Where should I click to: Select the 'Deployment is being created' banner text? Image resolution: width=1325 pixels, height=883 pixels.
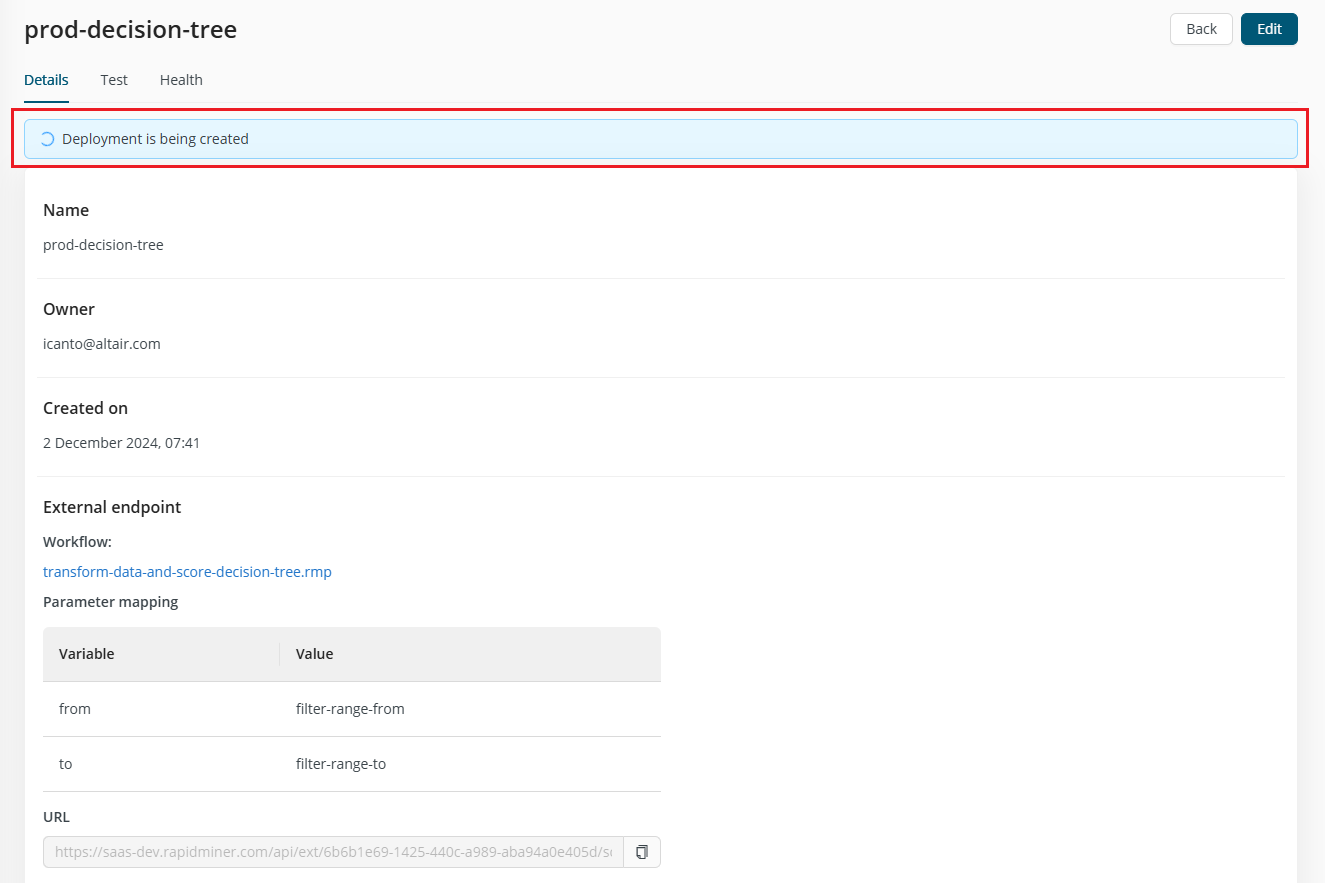(155, 139)
